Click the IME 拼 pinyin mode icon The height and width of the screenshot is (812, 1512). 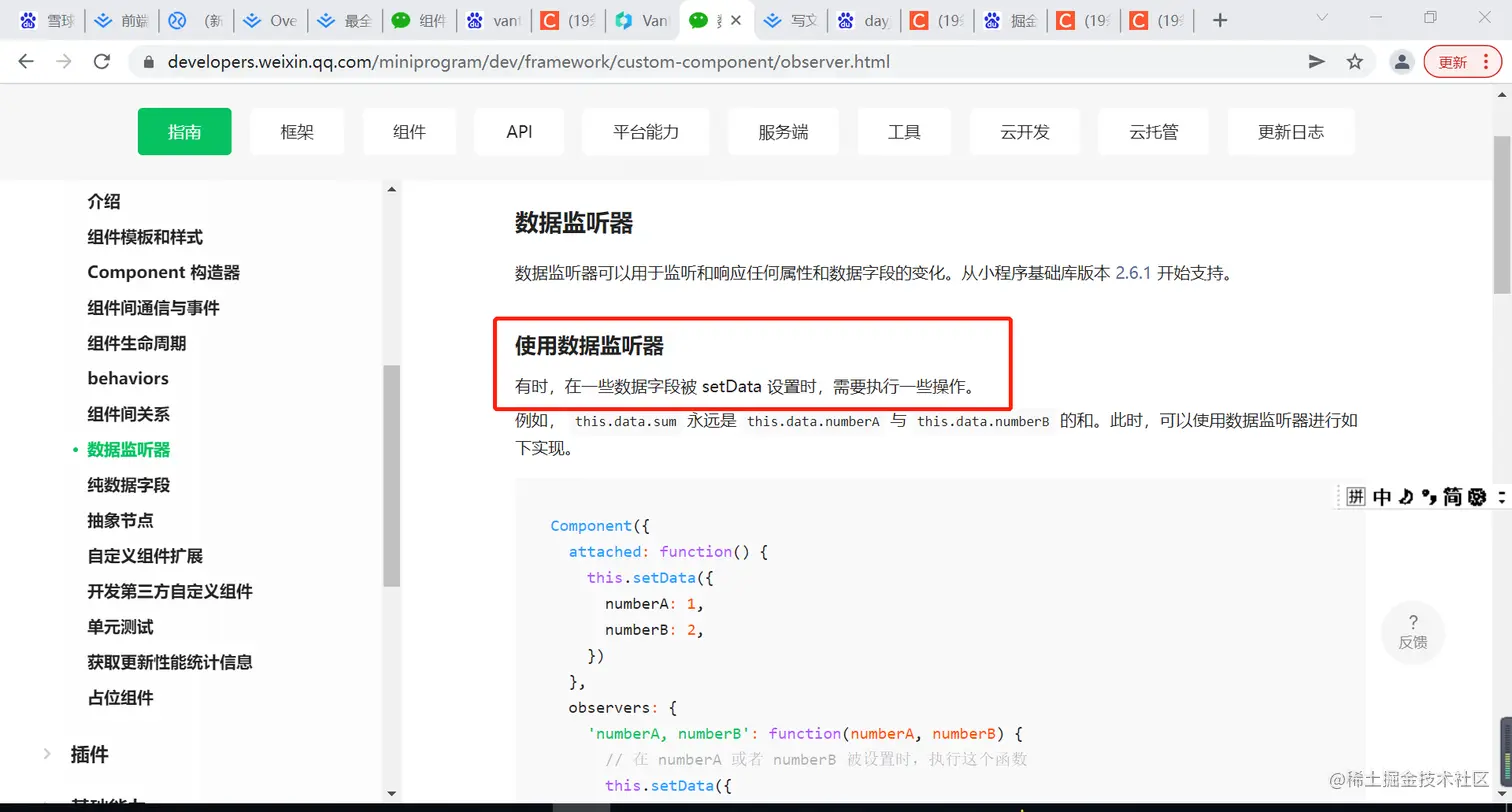[1356, 496]
